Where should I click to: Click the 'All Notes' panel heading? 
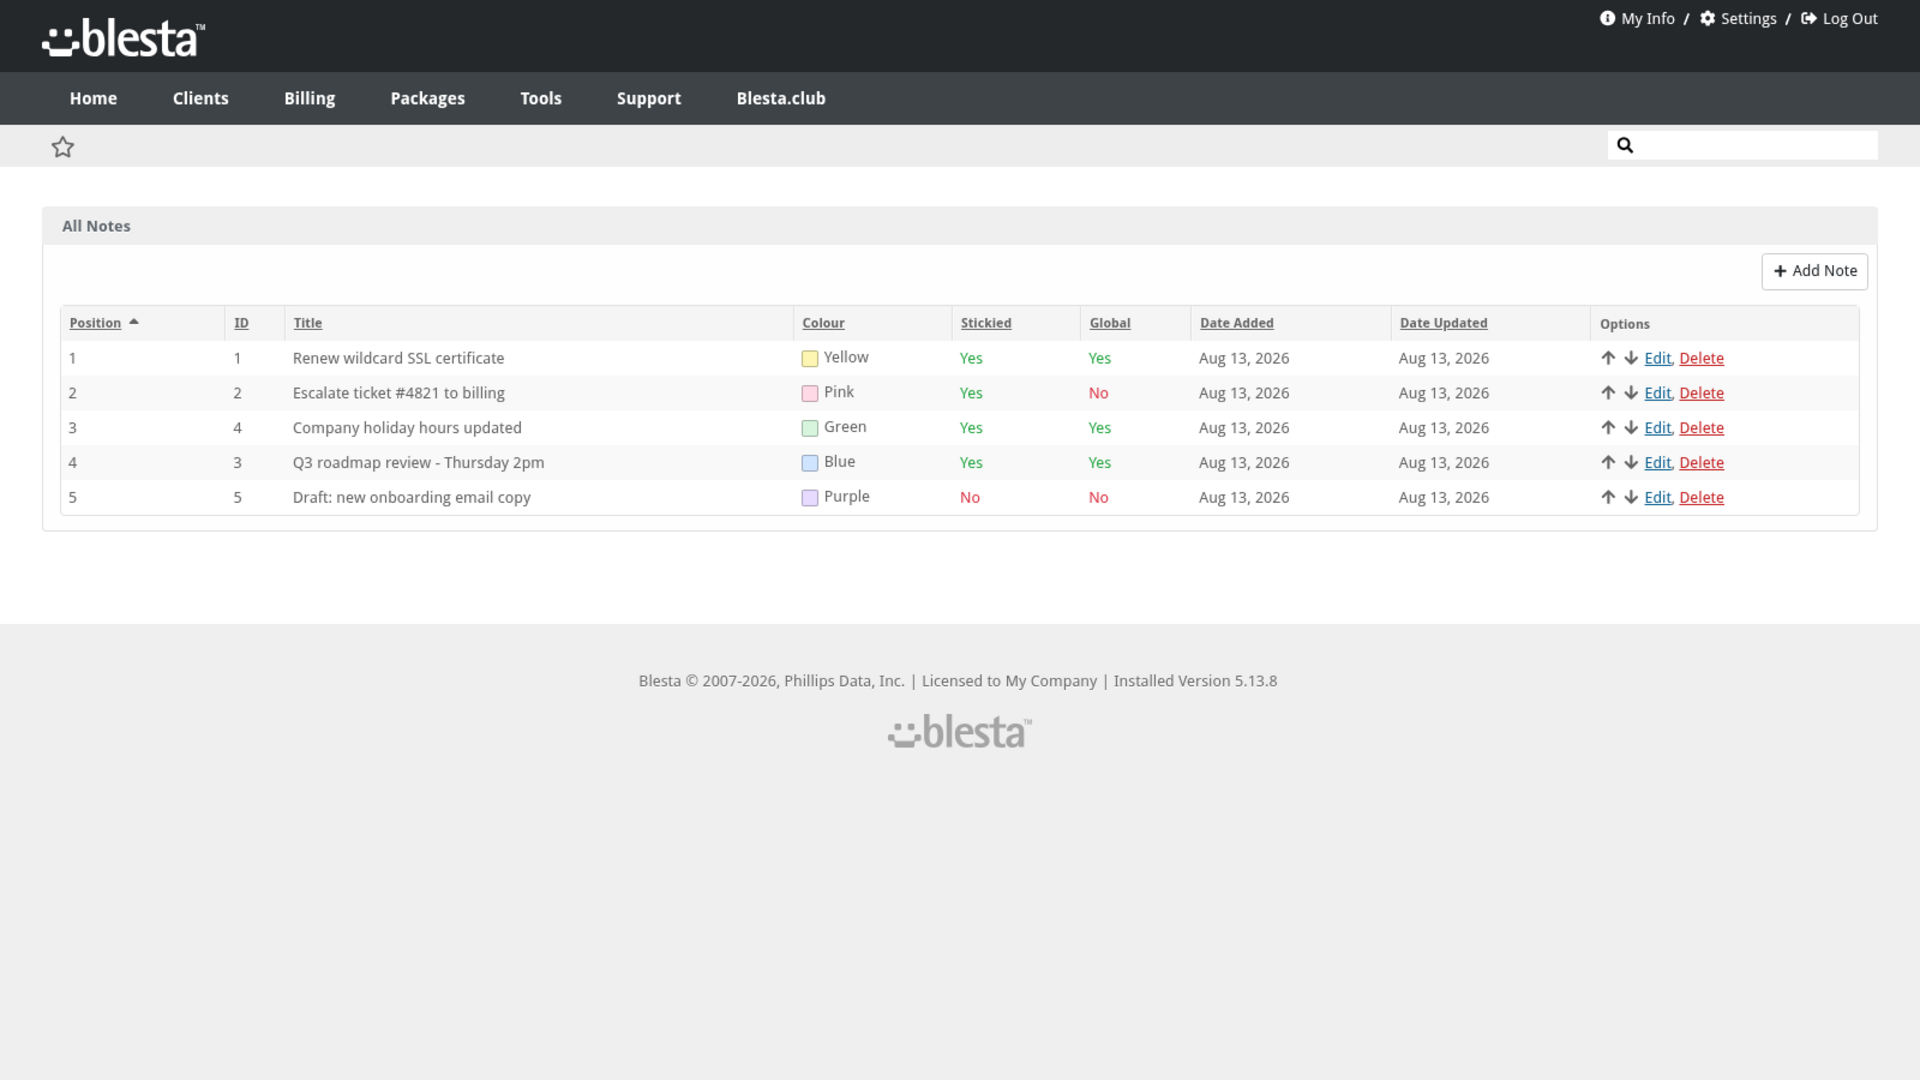click(x=96, y=226)
